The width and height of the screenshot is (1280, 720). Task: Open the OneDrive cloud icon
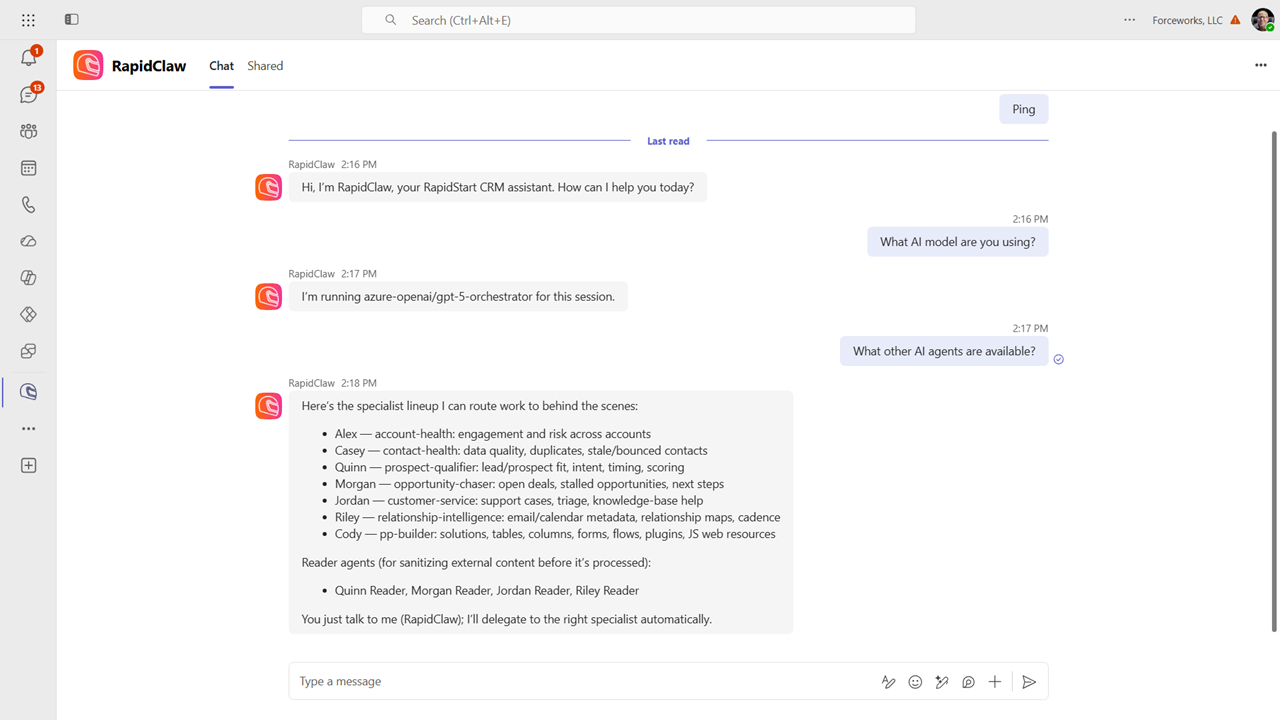coord(28,242)
